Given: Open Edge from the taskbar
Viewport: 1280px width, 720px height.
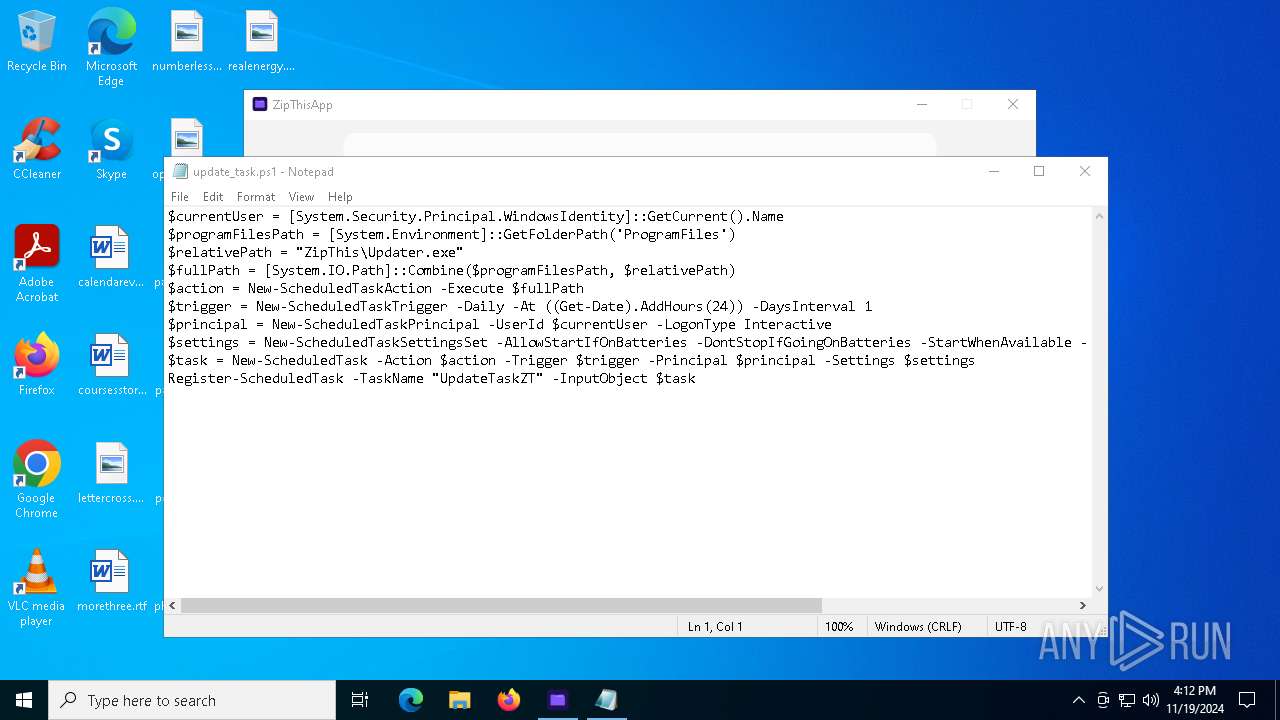Looking at the screenshot, I should click(411, 700).
